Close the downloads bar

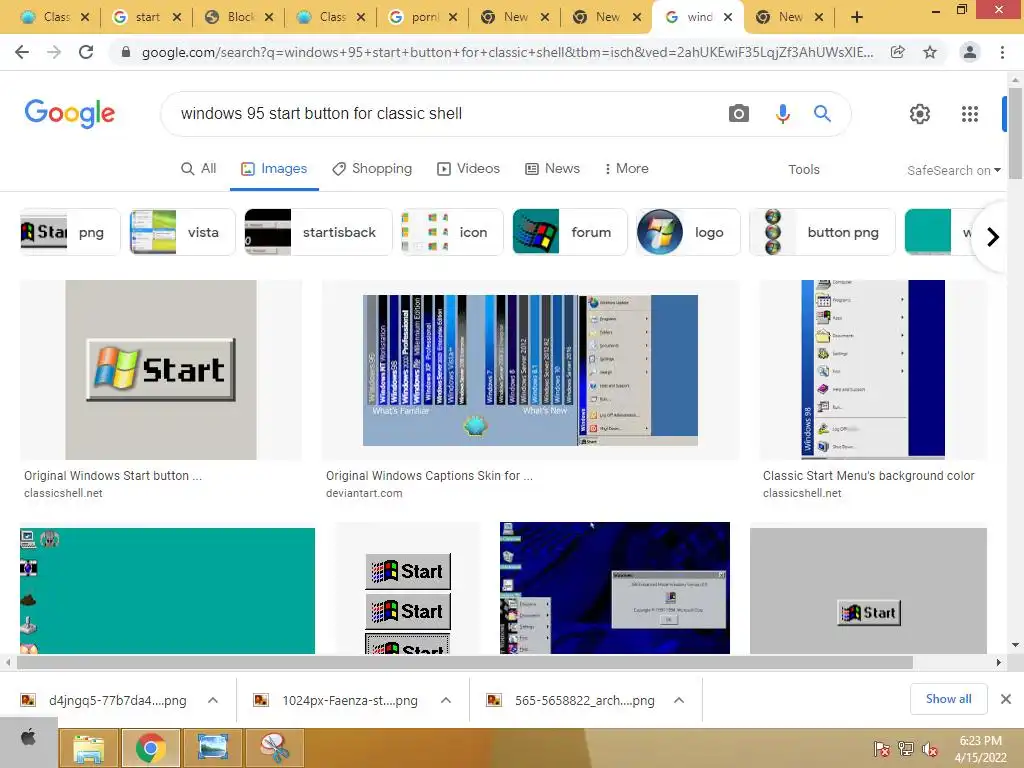coord(1006,699)
